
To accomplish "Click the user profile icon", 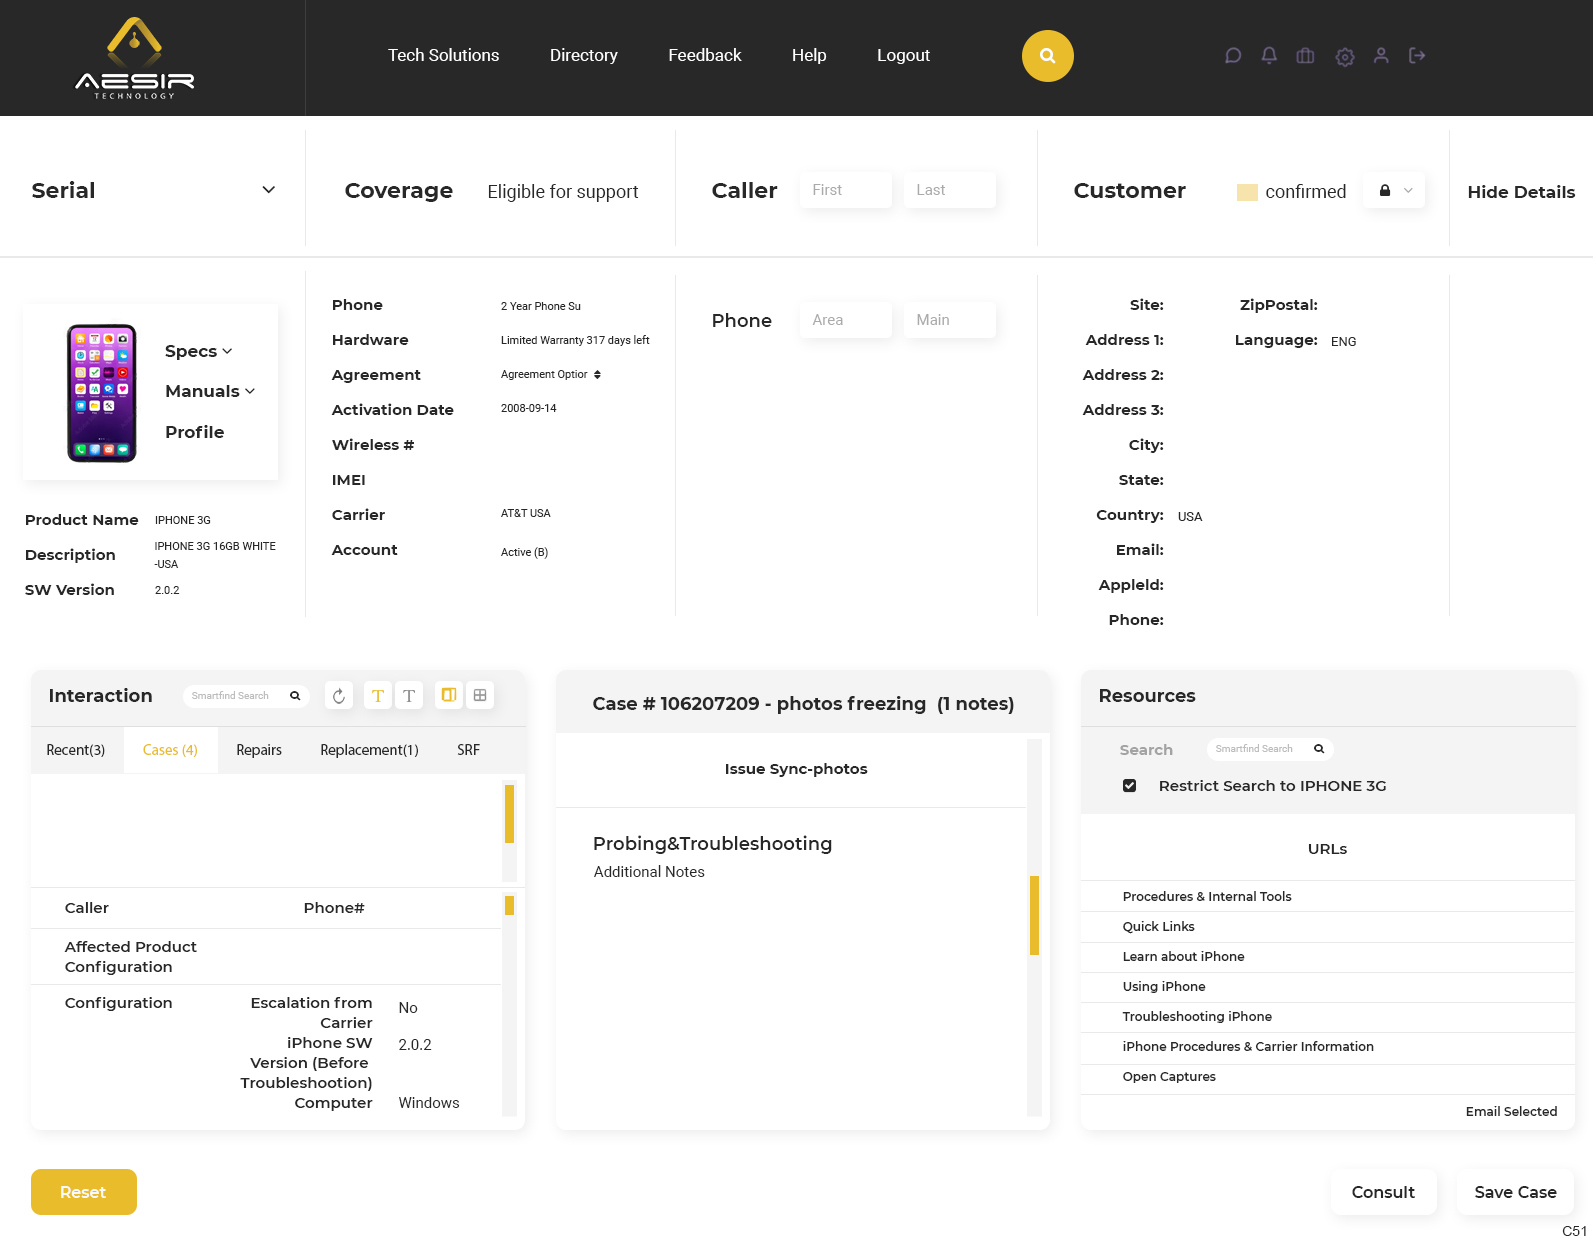I will click(x=1381, y=56).
